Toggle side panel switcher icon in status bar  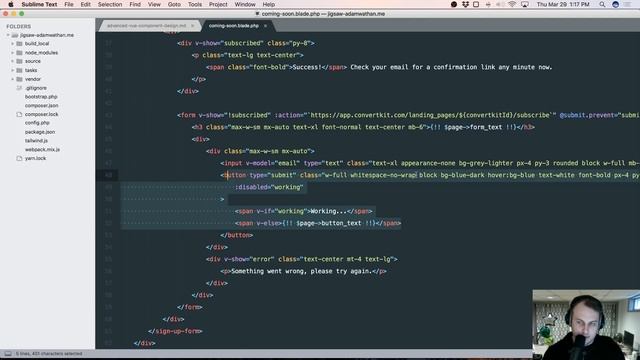pos(8,354)
